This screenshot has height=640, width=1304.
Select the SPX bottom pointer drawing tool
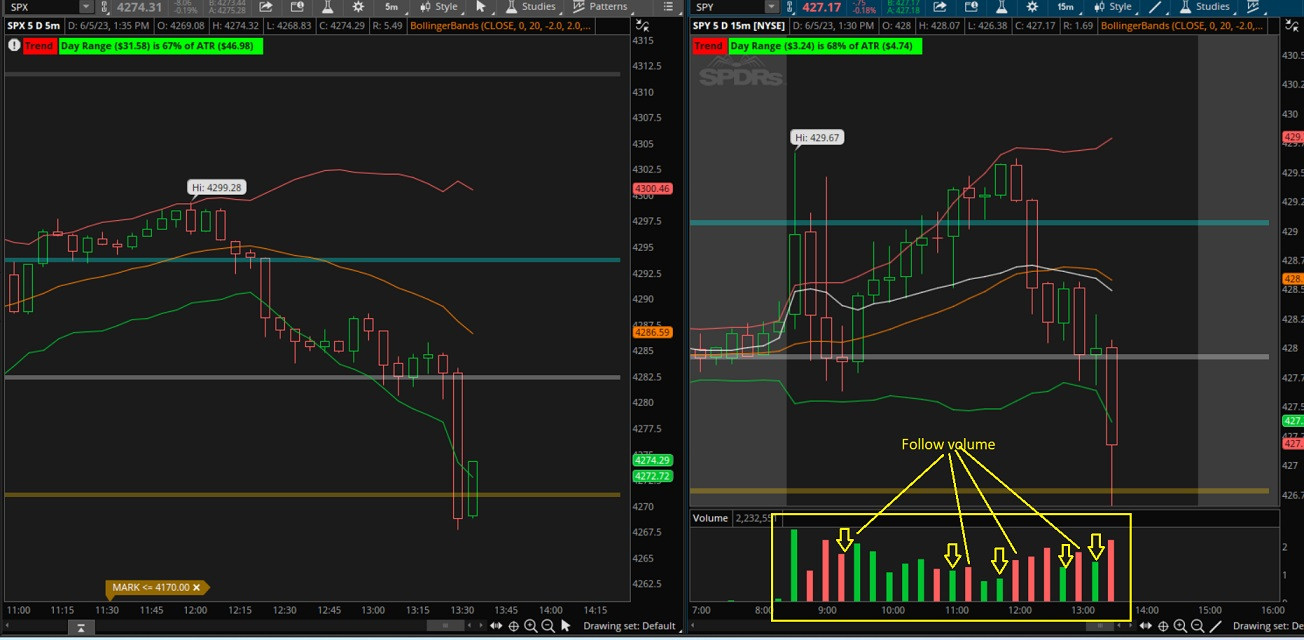[x=566, y=626]
